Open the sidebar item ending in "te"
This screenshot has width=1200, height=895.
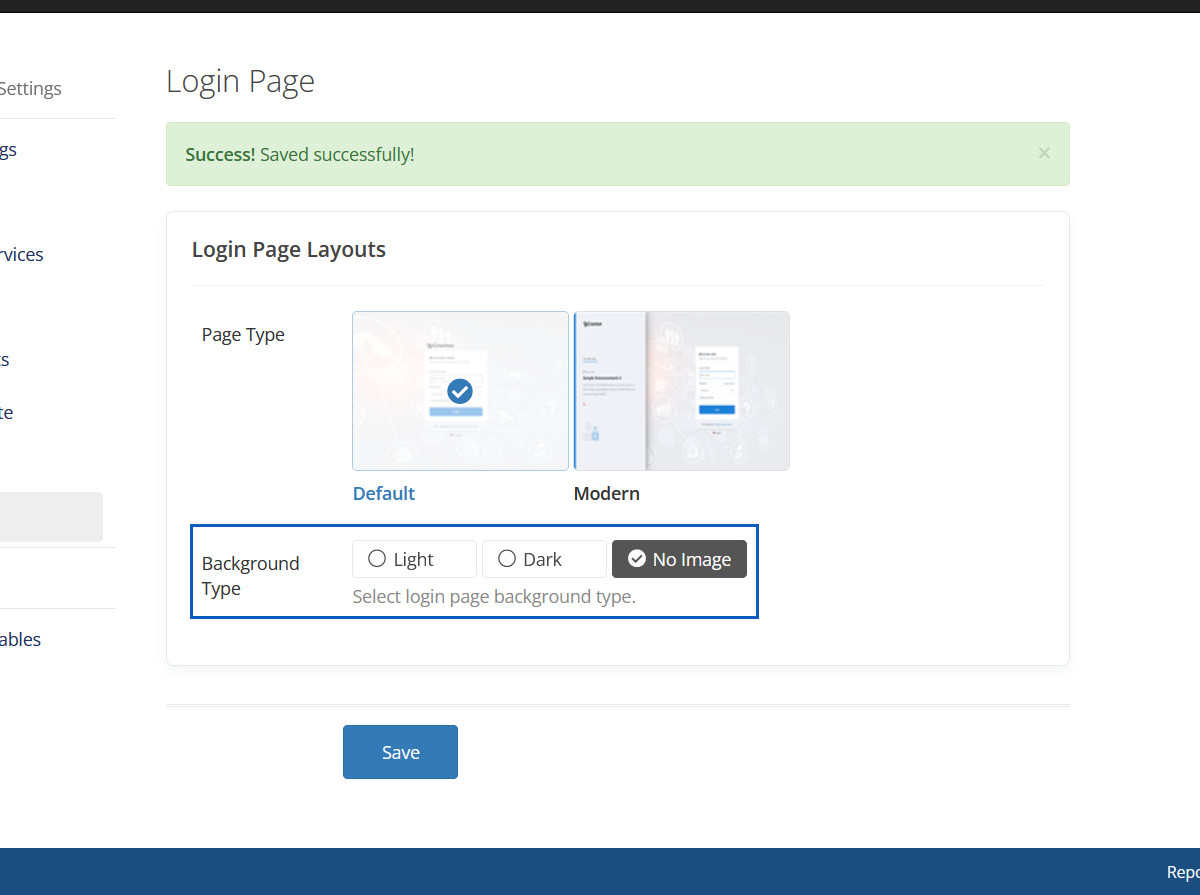[x=7, y=412]
